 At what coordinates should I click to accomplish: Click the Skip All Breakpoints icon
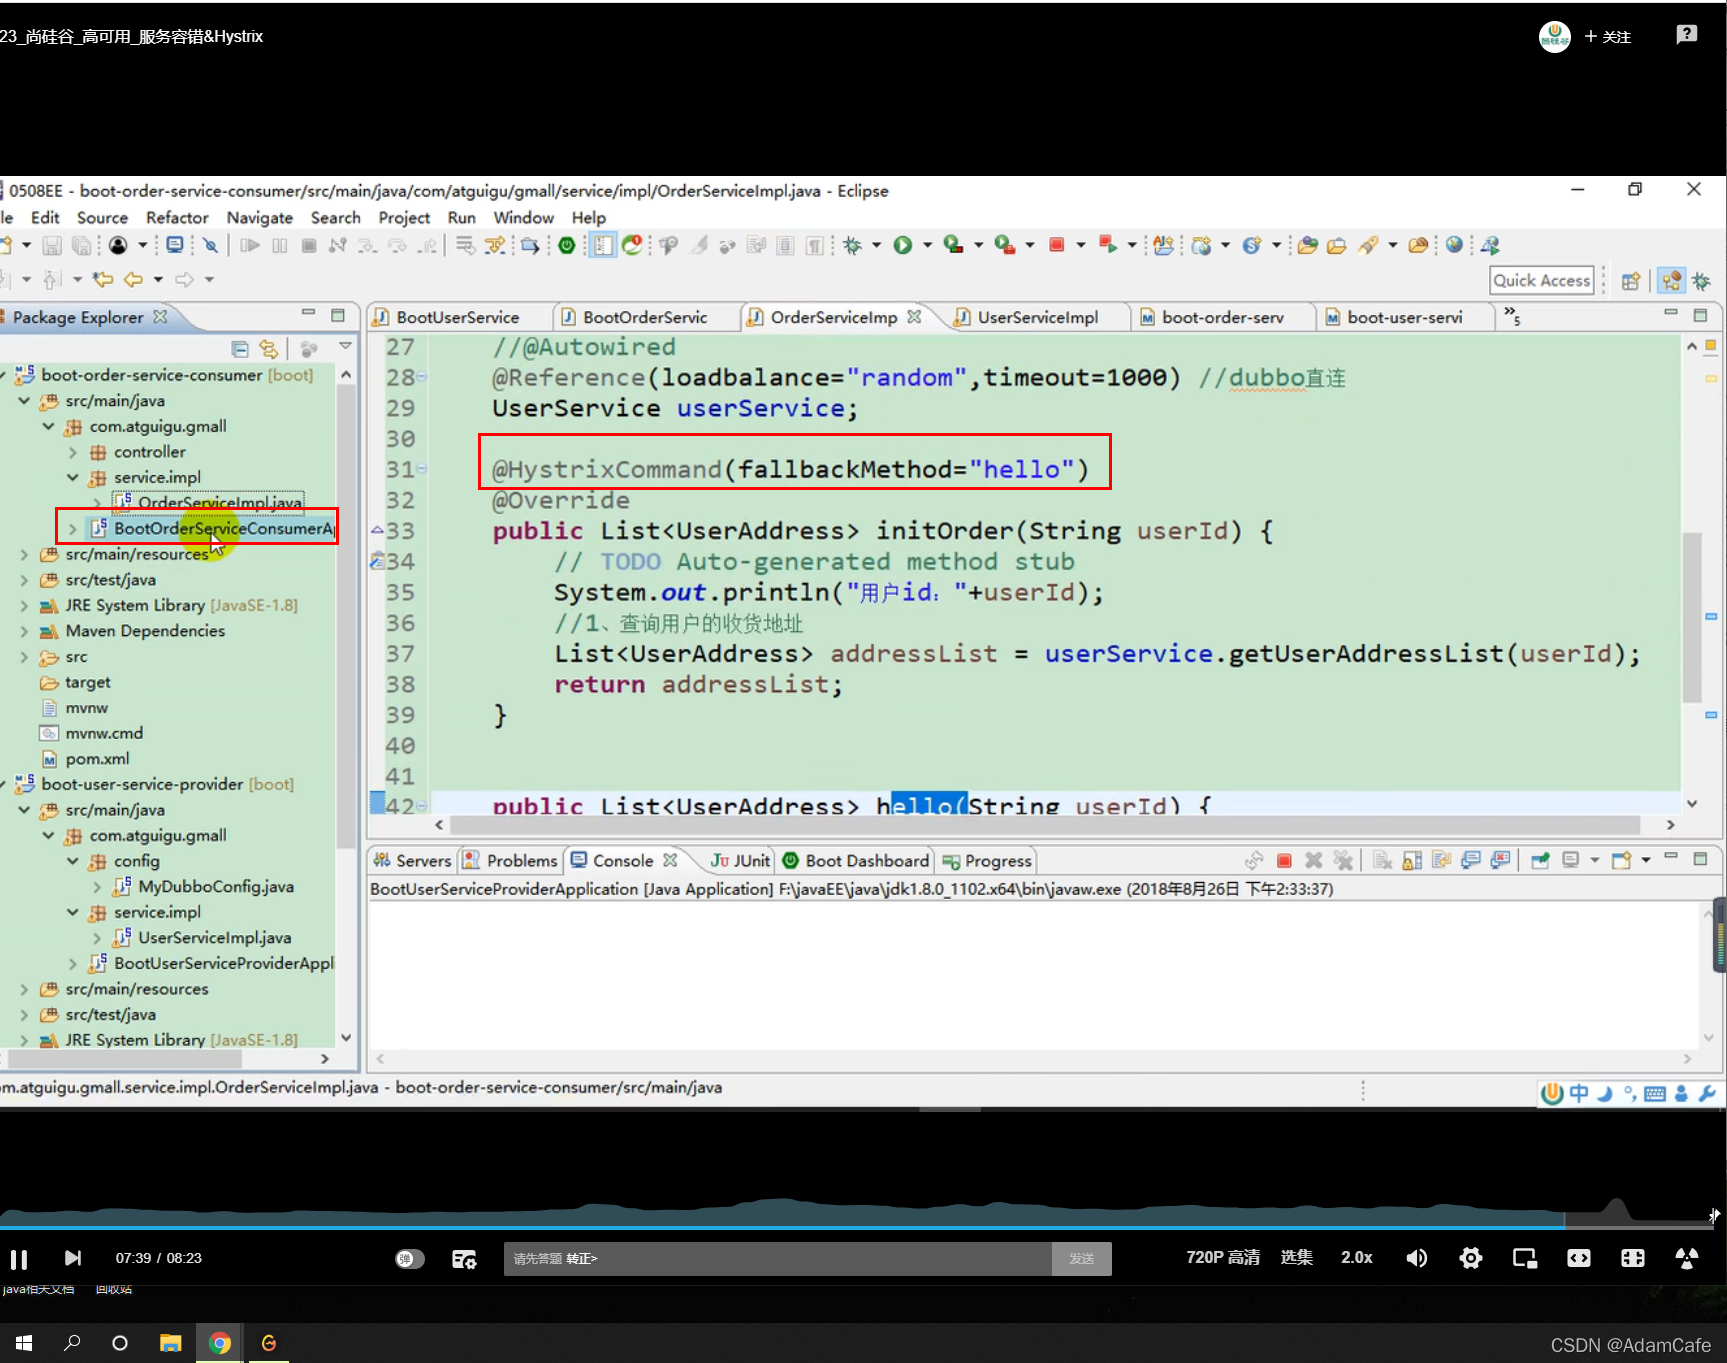[210, 245]
